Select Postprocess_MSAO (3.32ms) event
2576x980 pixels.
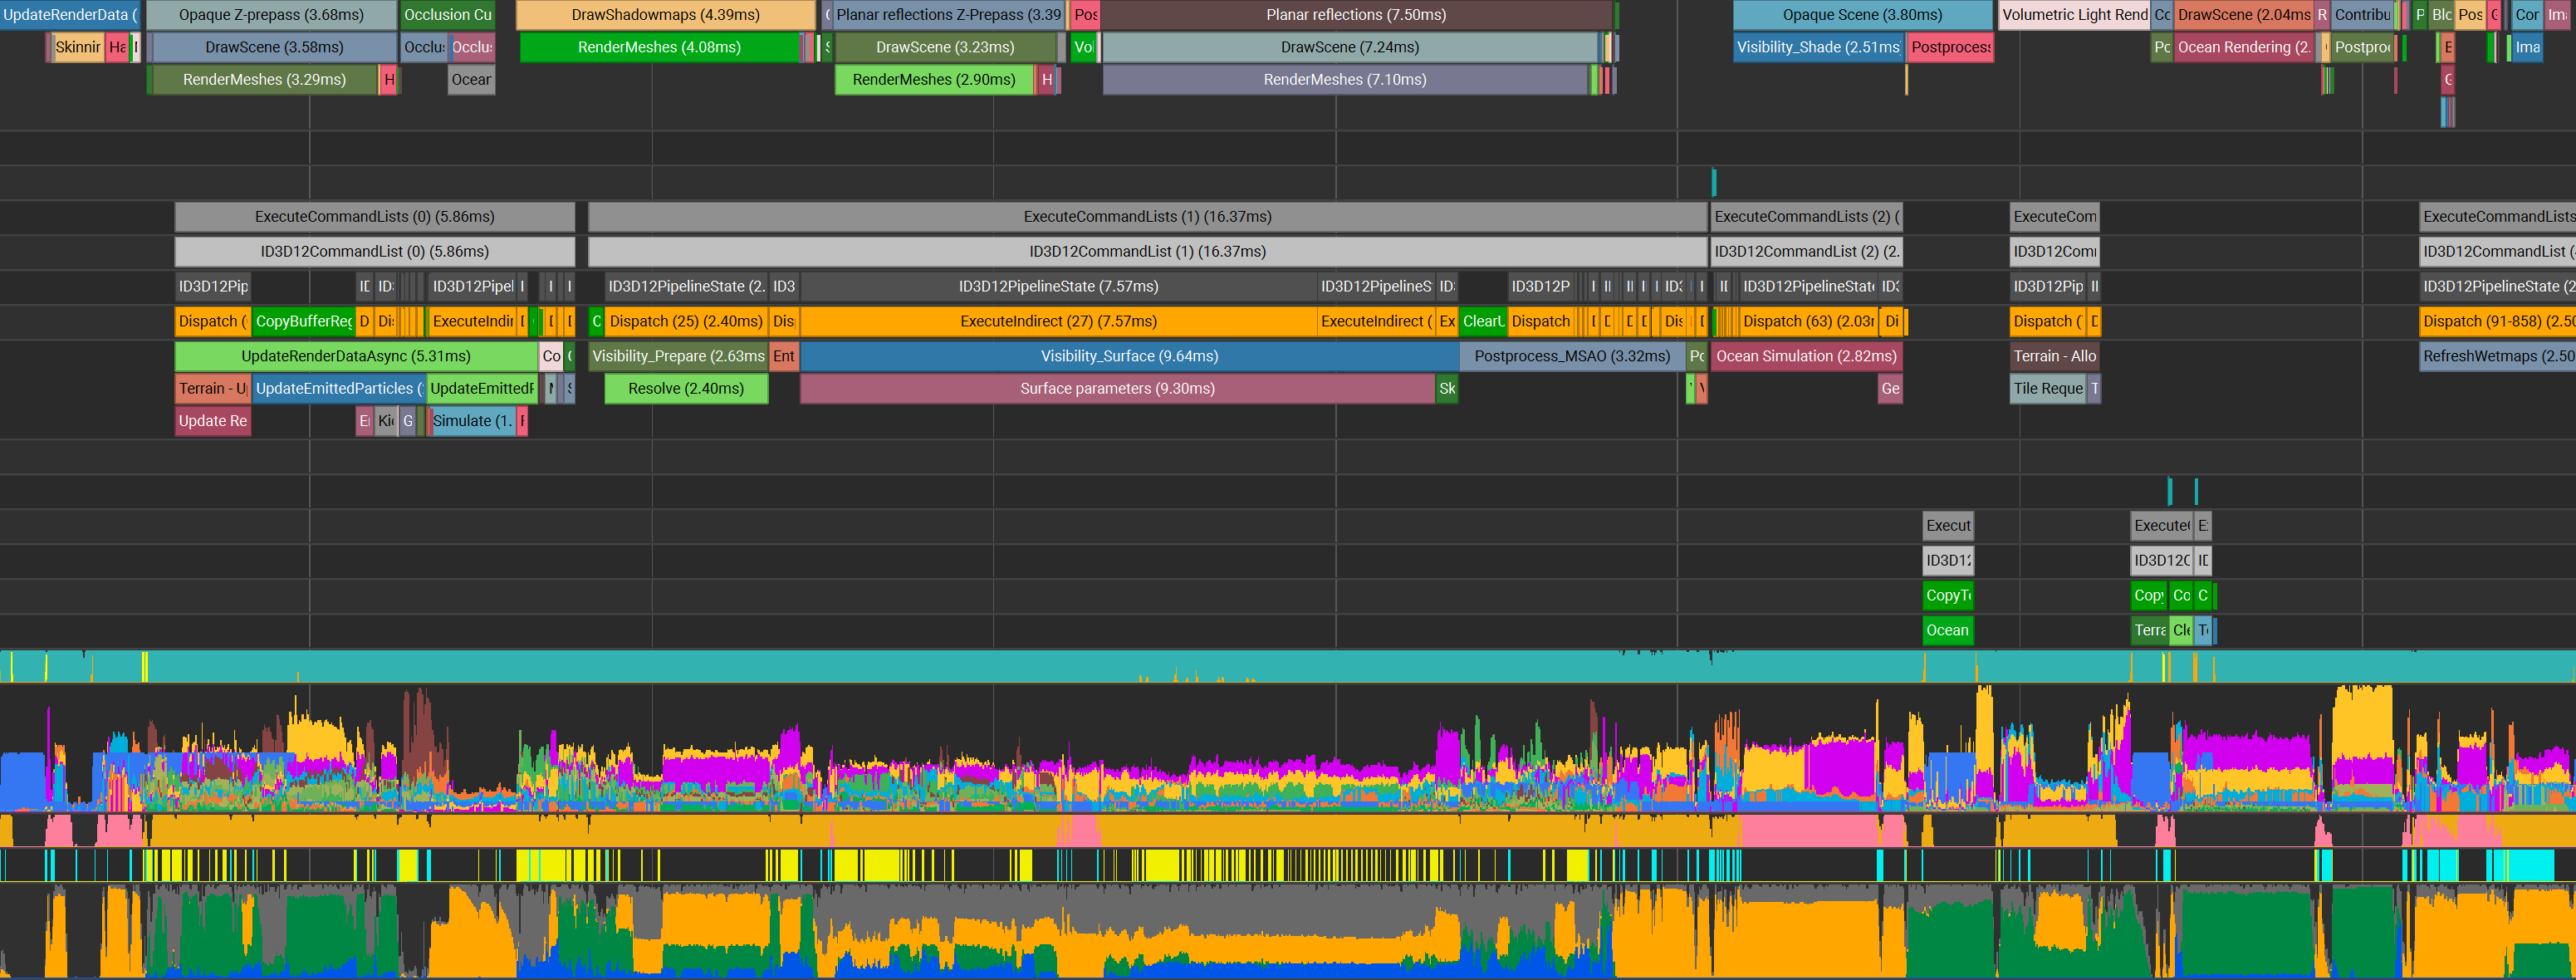tap(1571, 356)
